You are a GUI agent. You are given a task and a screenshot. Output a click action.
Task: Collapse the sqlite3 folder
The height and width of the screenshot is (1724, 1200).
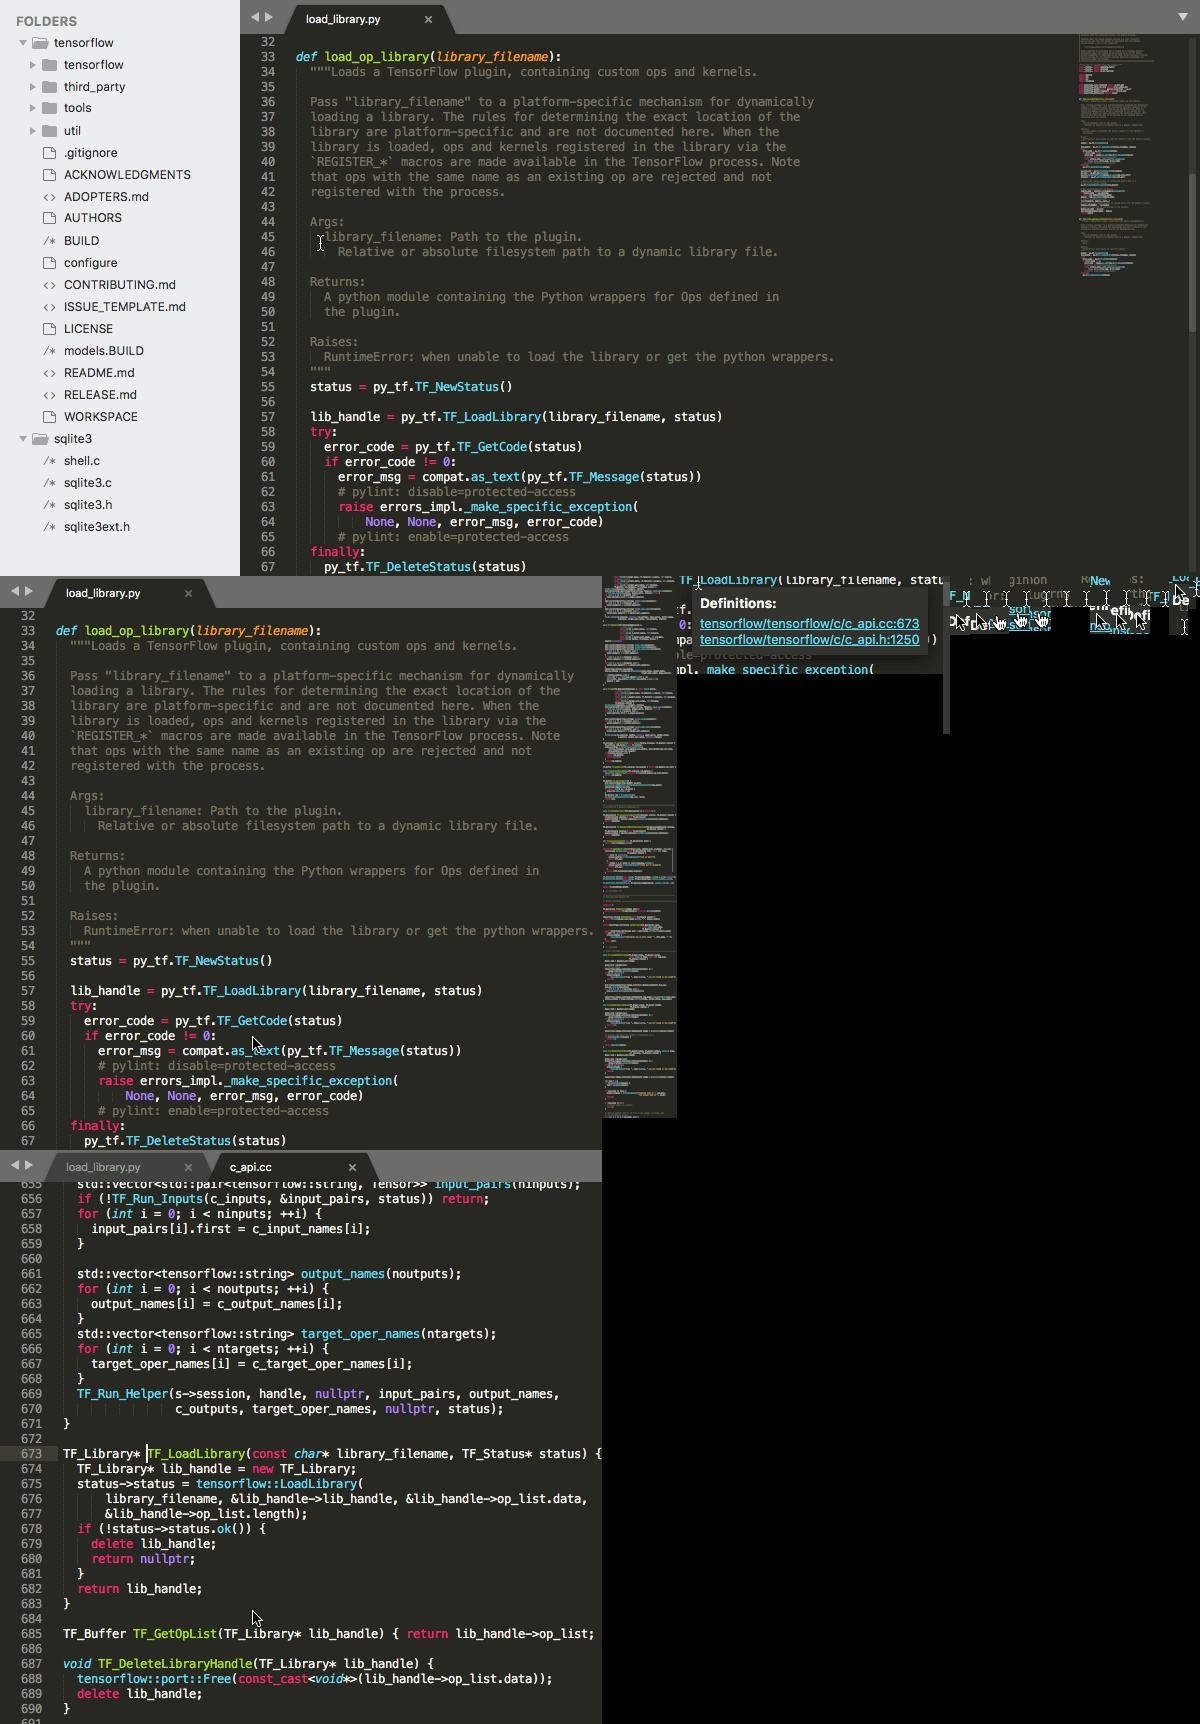pos(23,439)
